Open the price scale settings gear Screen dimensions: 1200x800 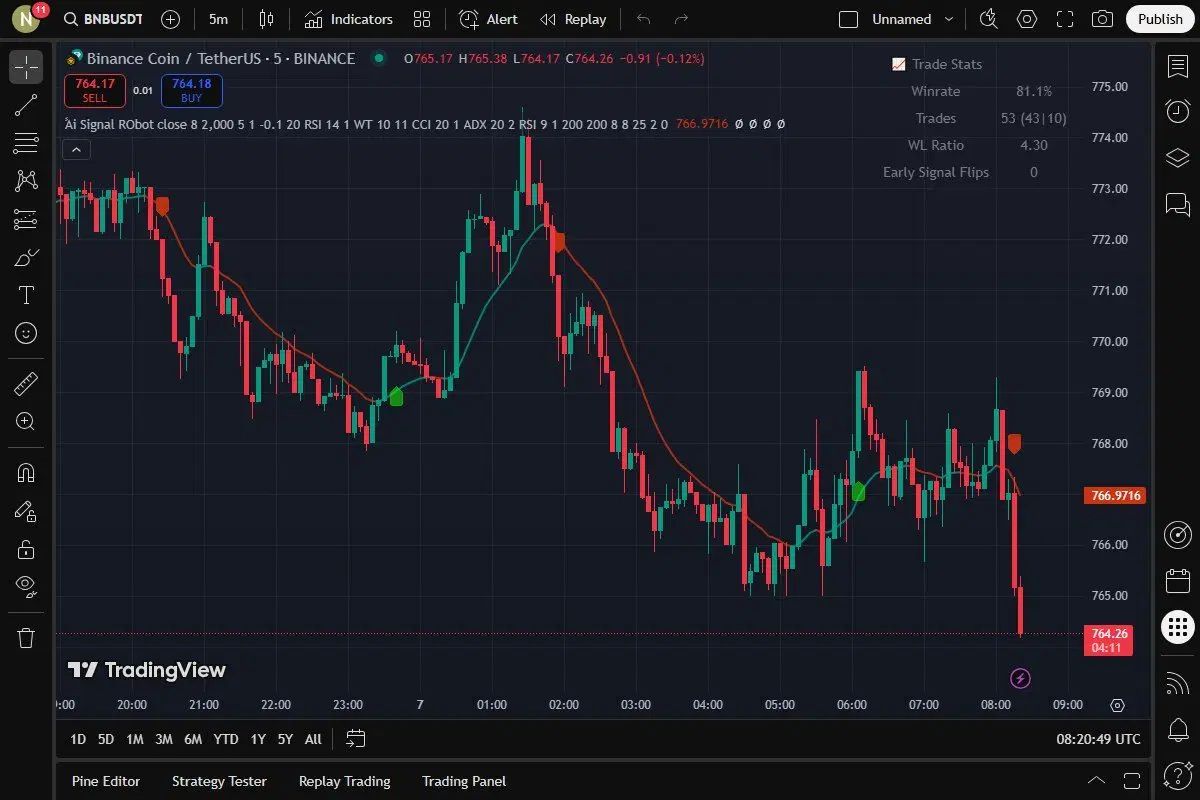1118,705
